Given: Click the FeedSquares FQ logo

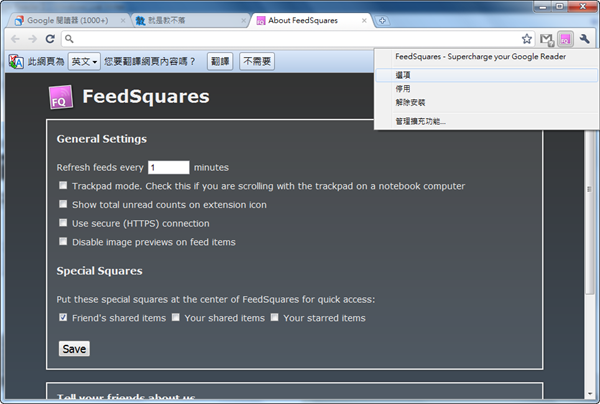Looking at the screenshot, I should pos(60,97).
